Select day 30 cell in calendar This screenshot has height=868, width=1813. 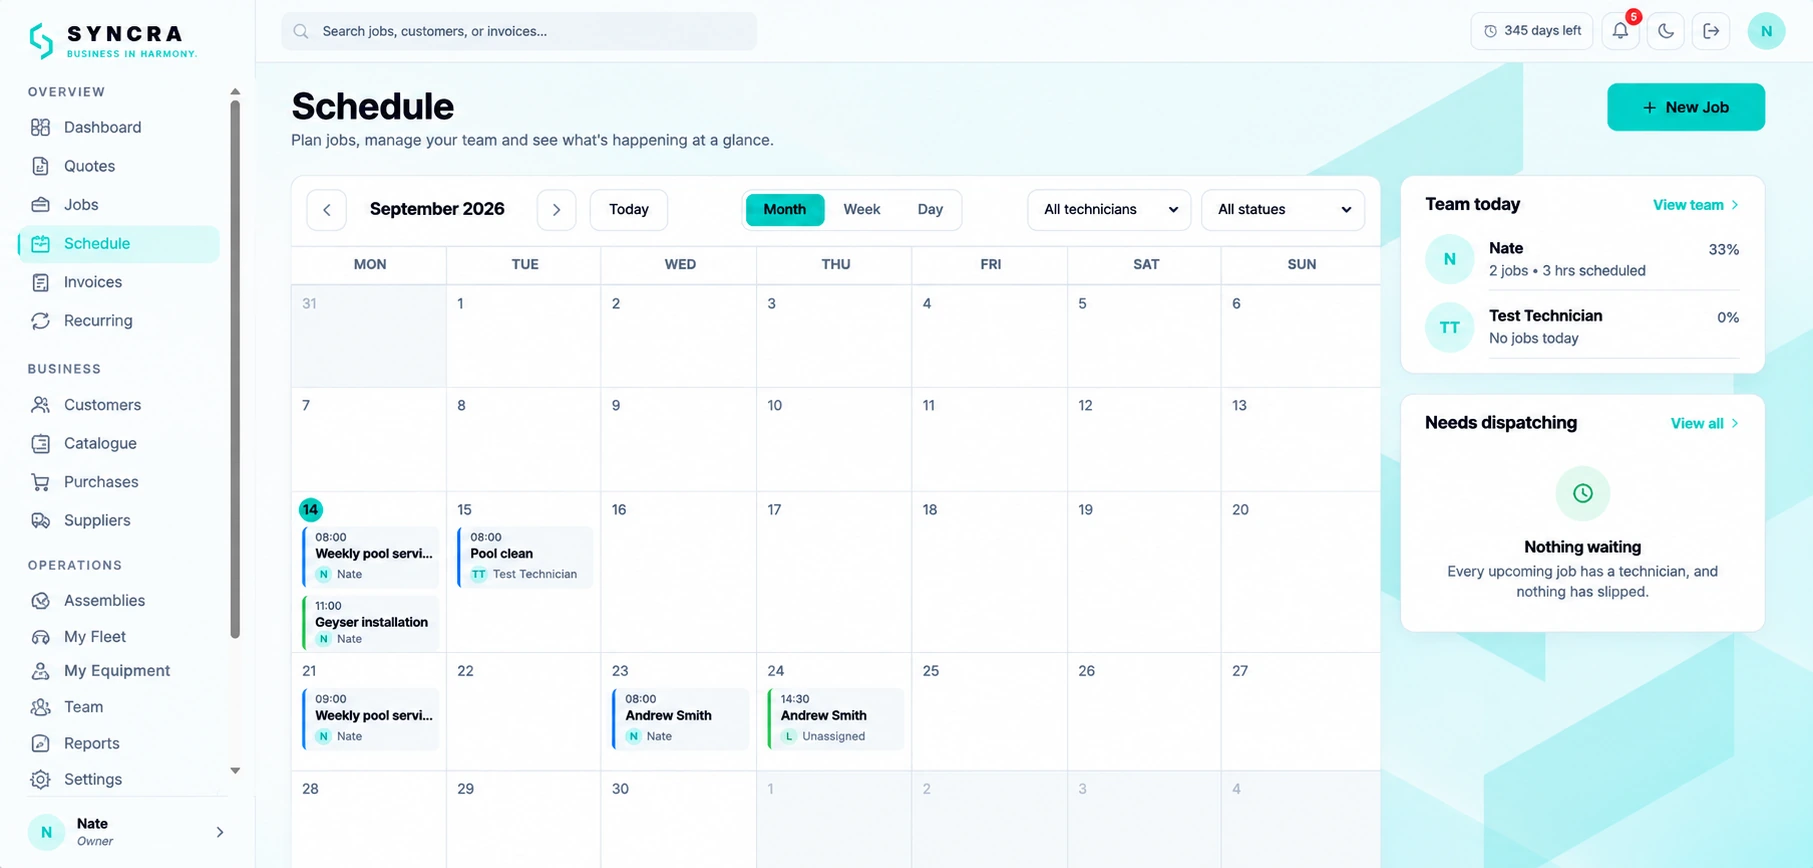(x=678, y=820)
